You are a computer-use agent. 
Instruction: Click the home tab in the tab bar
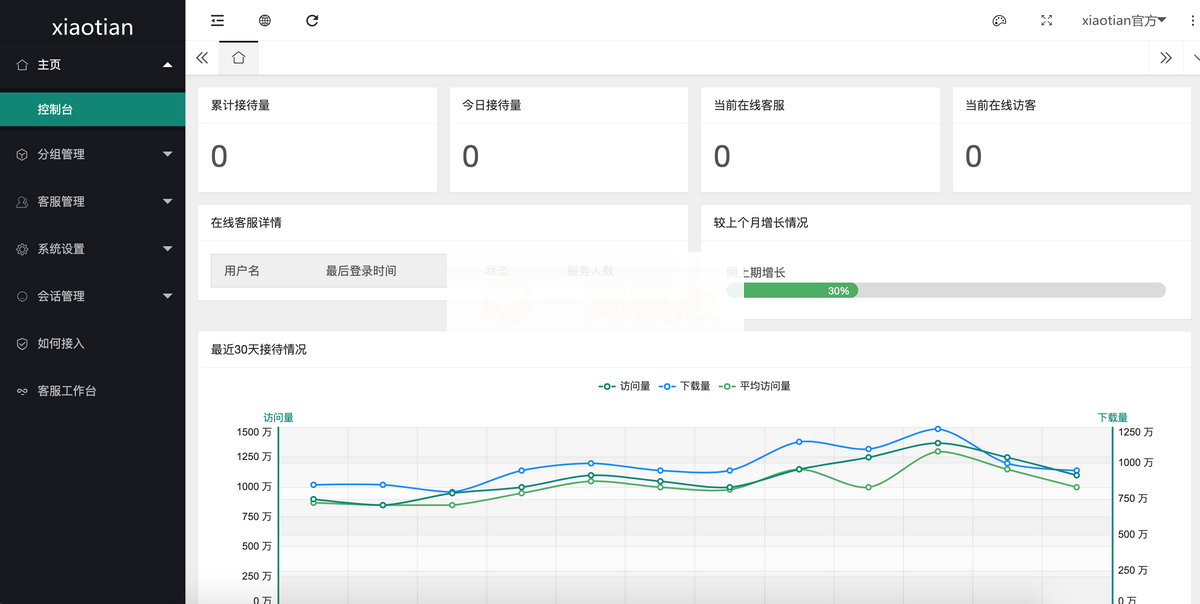pyautogui.click(x=238, y=58)
